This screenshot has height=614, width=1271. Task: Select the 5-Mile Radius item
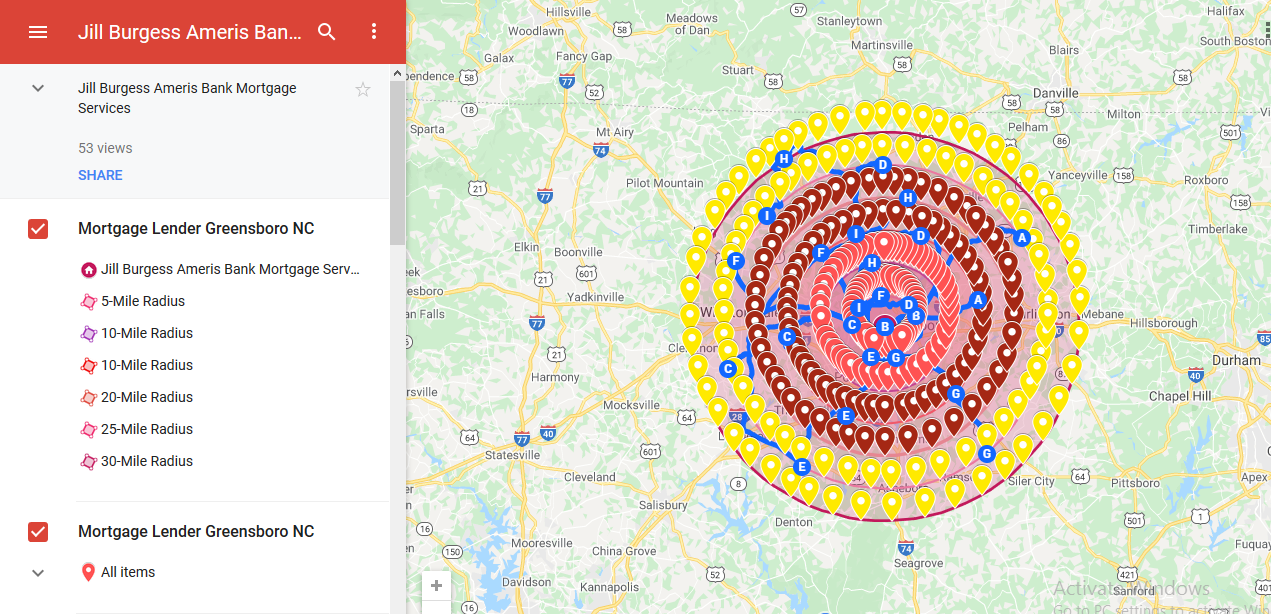[143, 301]
